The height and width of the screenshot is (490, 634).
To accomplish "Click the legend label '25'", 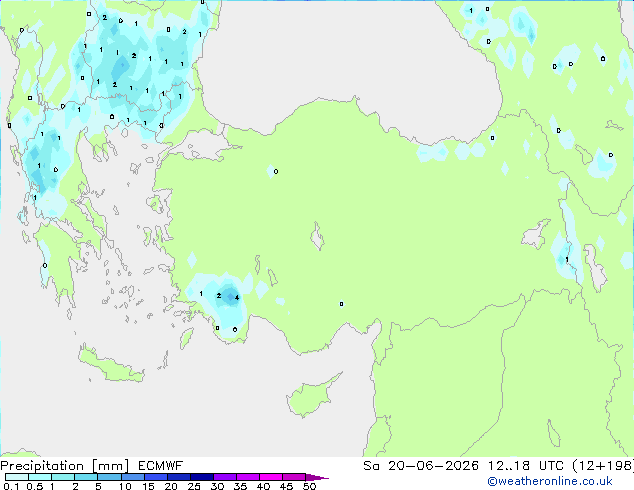I will coord(194,486).
